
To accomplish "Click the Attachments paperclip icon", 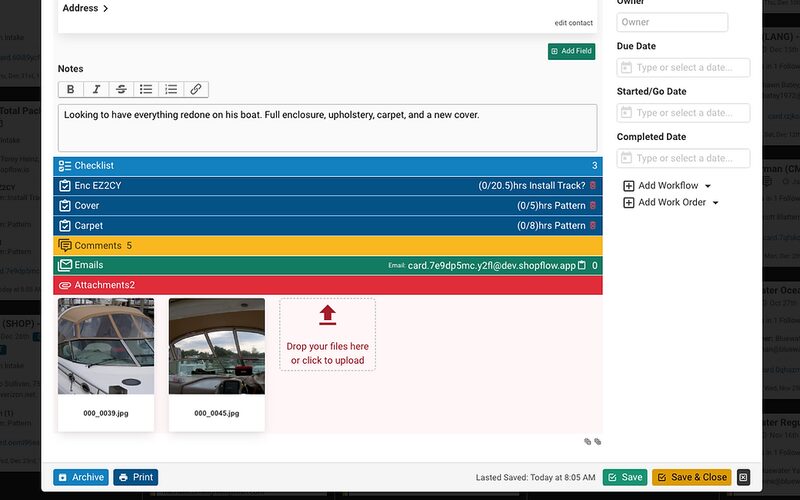I will pyautogui.click(x=65, y=285).
